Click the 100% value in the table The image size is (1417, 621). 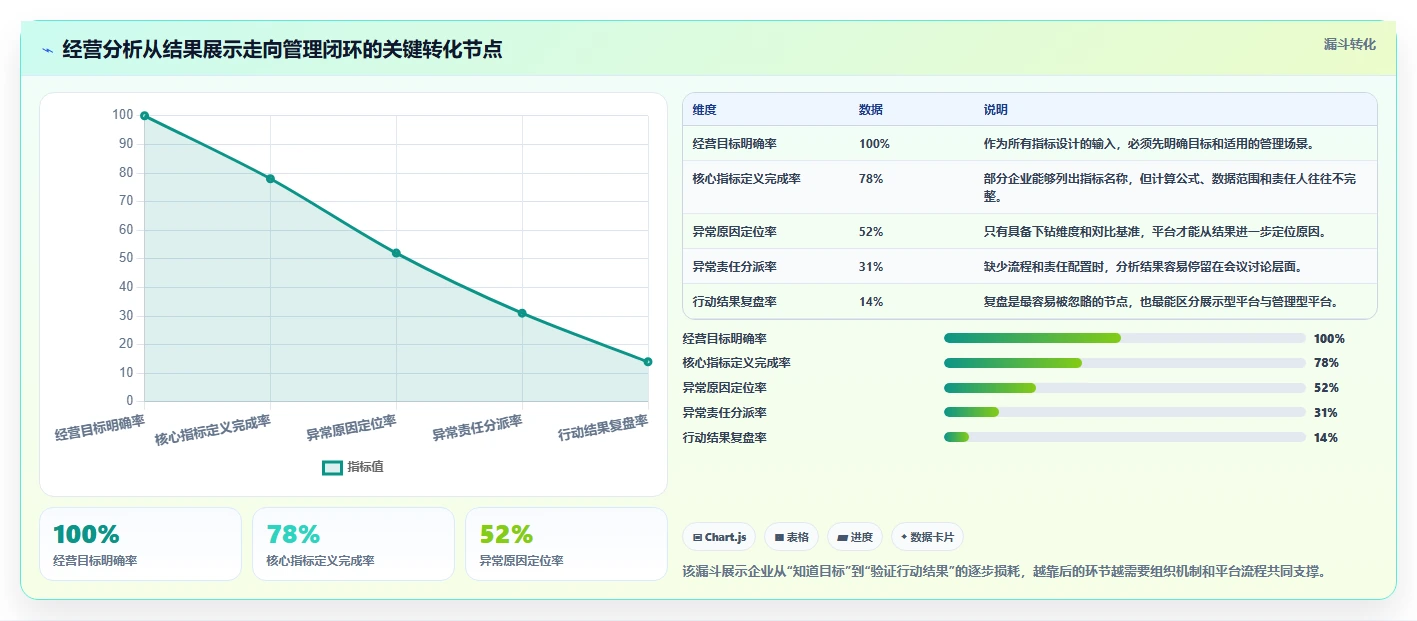(x=874, y=144)
